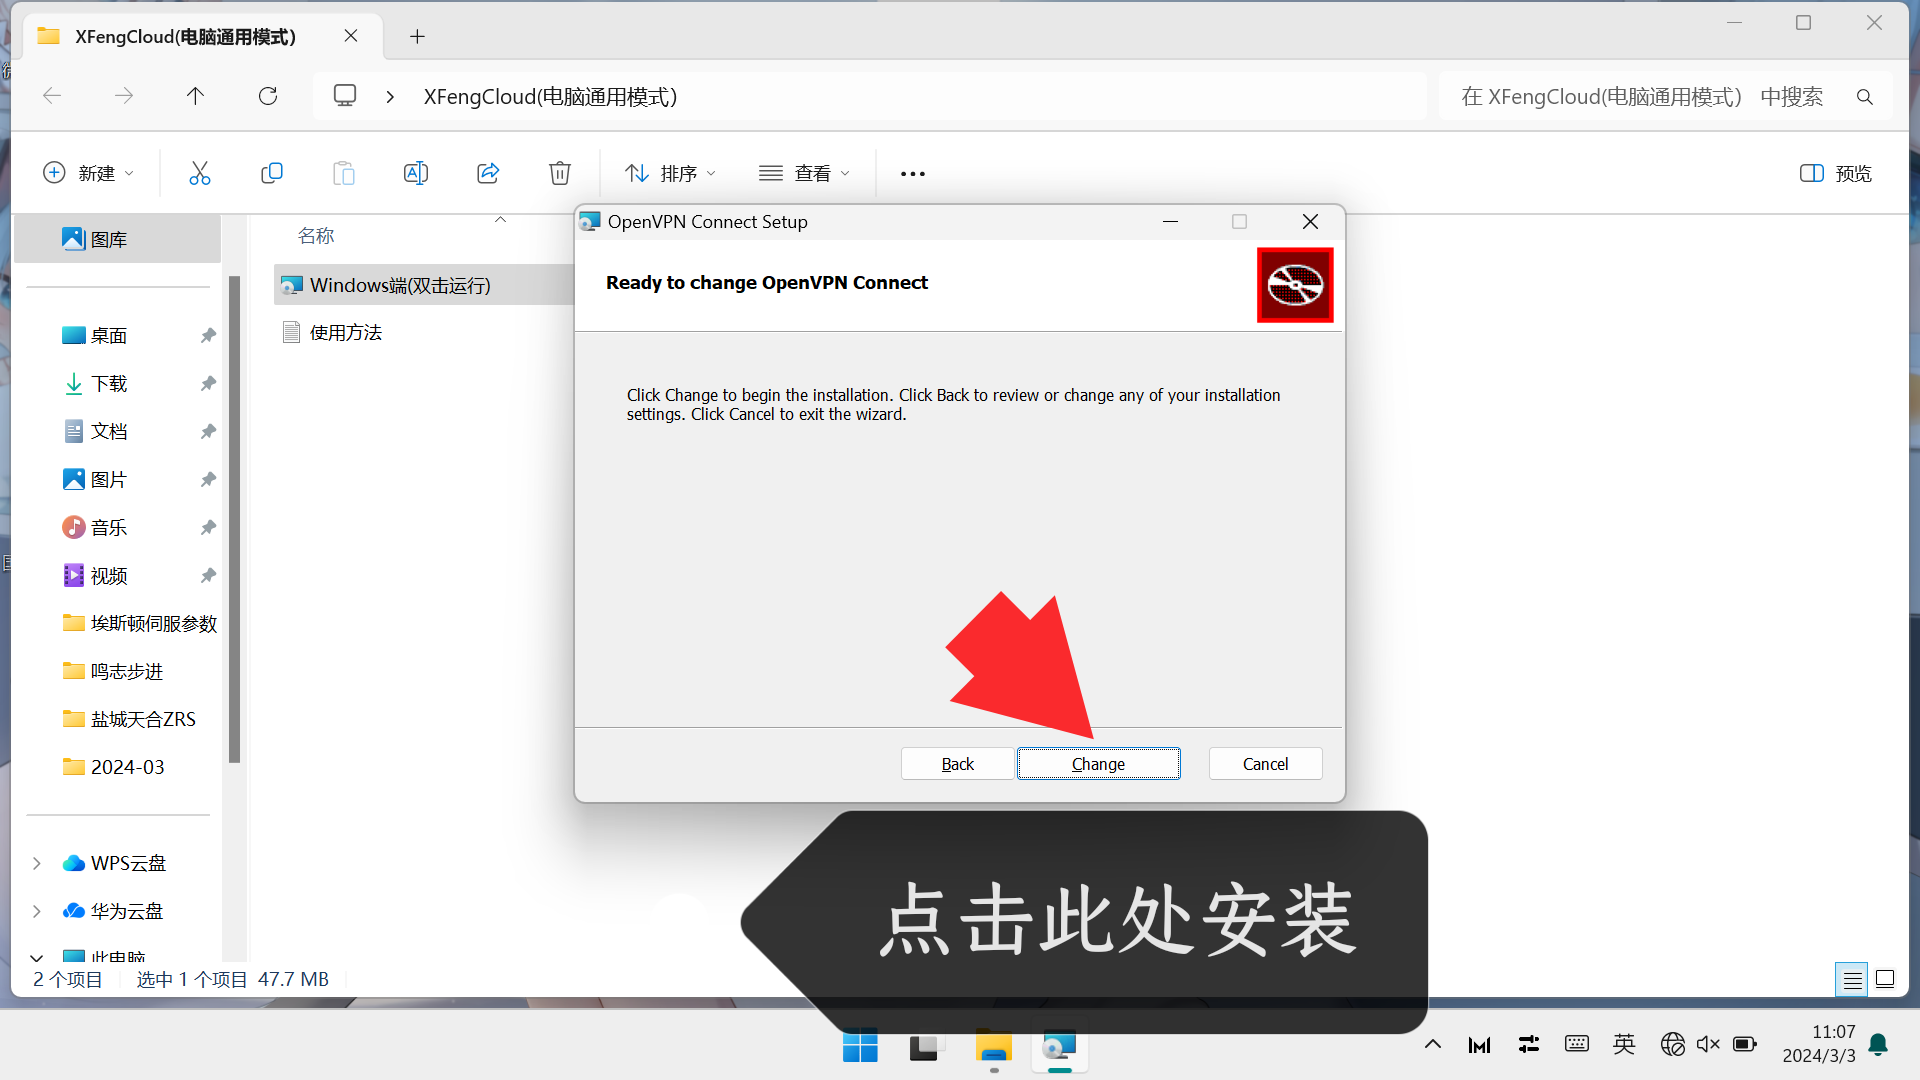This screenshot has width=1920, height=1080.
Task: Expand the WPS云盘 tree node
Action: pos(37,863)
